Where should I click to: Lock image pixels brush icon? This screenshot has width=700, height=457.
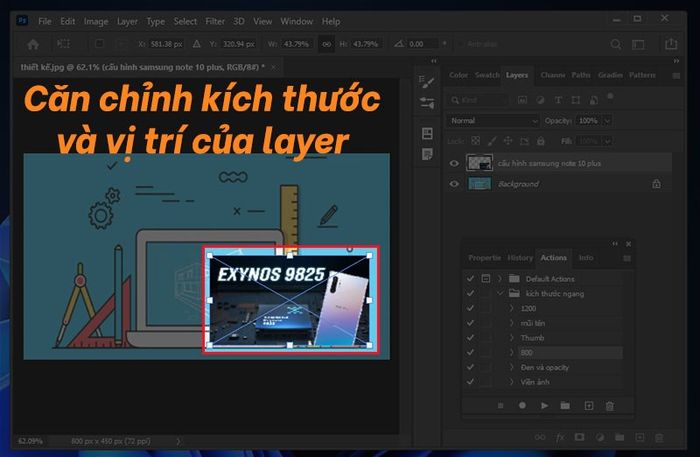coord(492,141)
